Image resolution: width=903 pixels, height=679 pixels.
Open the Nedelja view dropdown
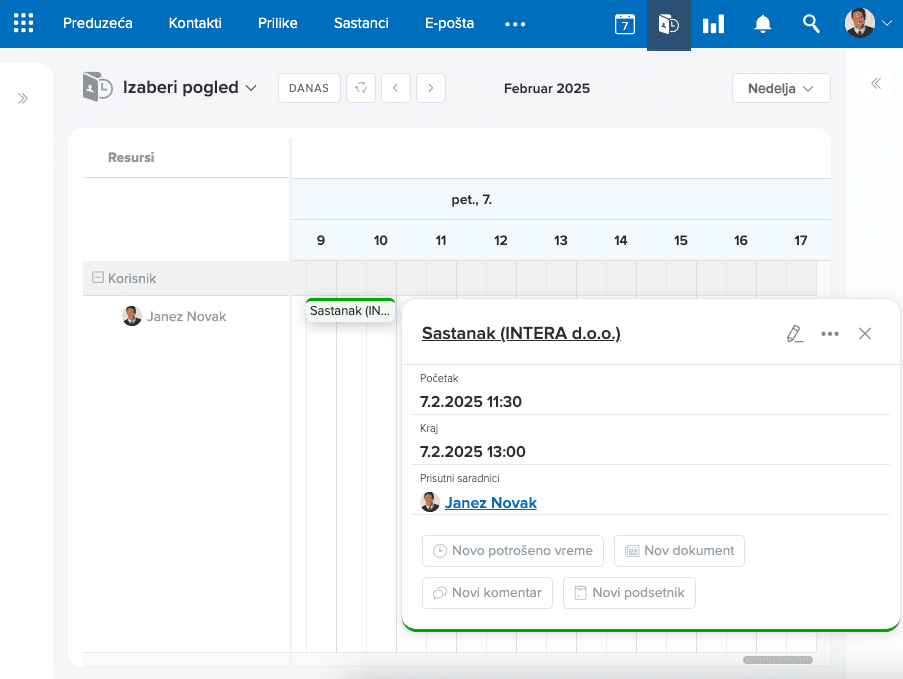(781, 88)
